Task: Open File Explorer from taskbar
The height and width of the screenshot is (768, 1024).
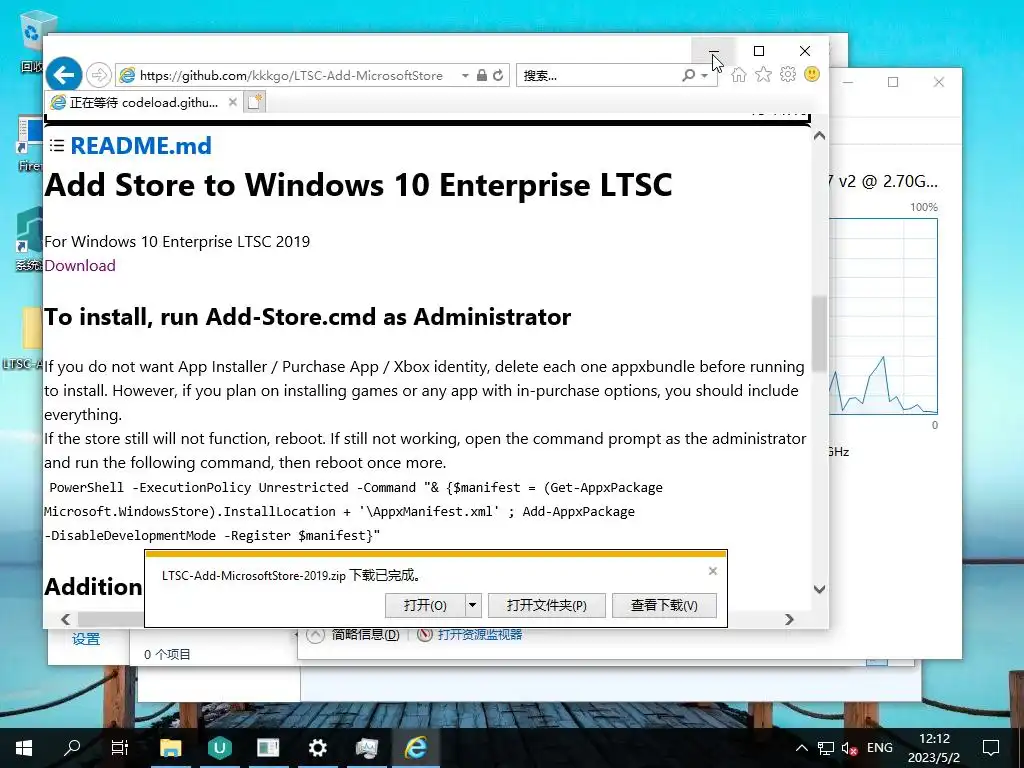Action: point(170,748)
